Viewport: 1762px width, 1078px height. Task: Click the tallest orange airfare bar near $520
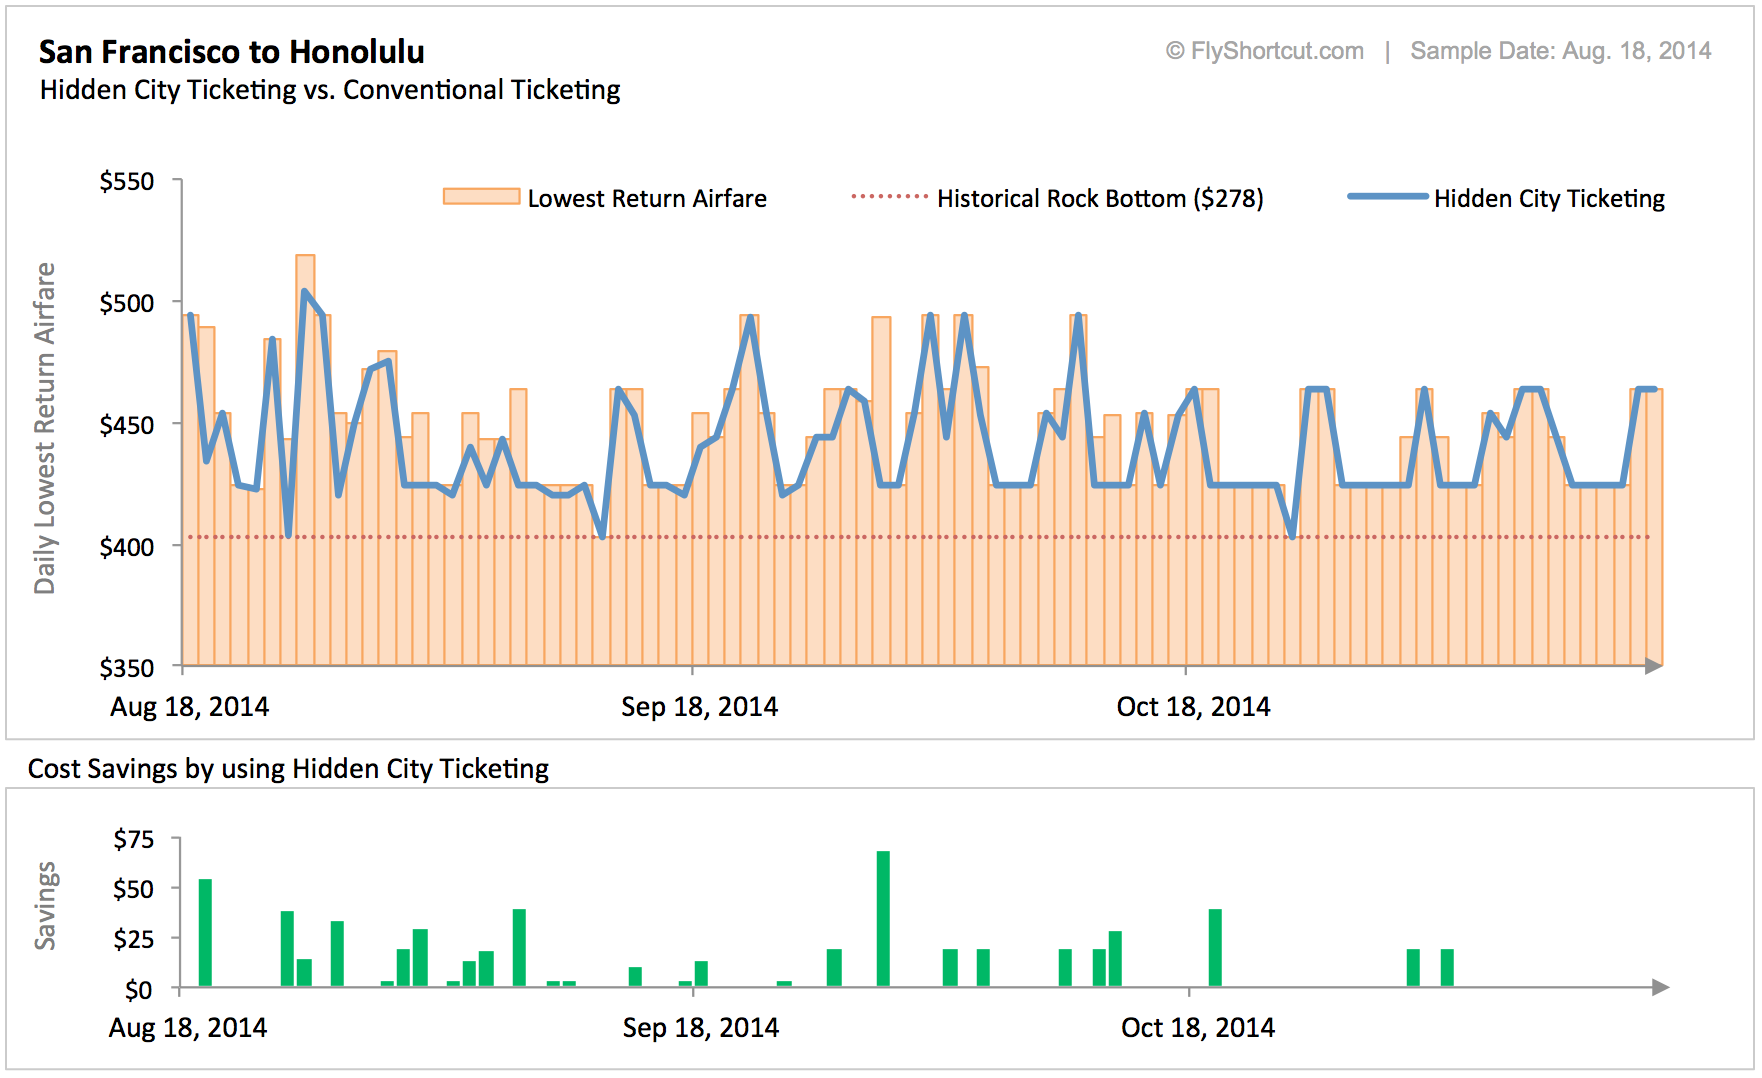[305, 460]
